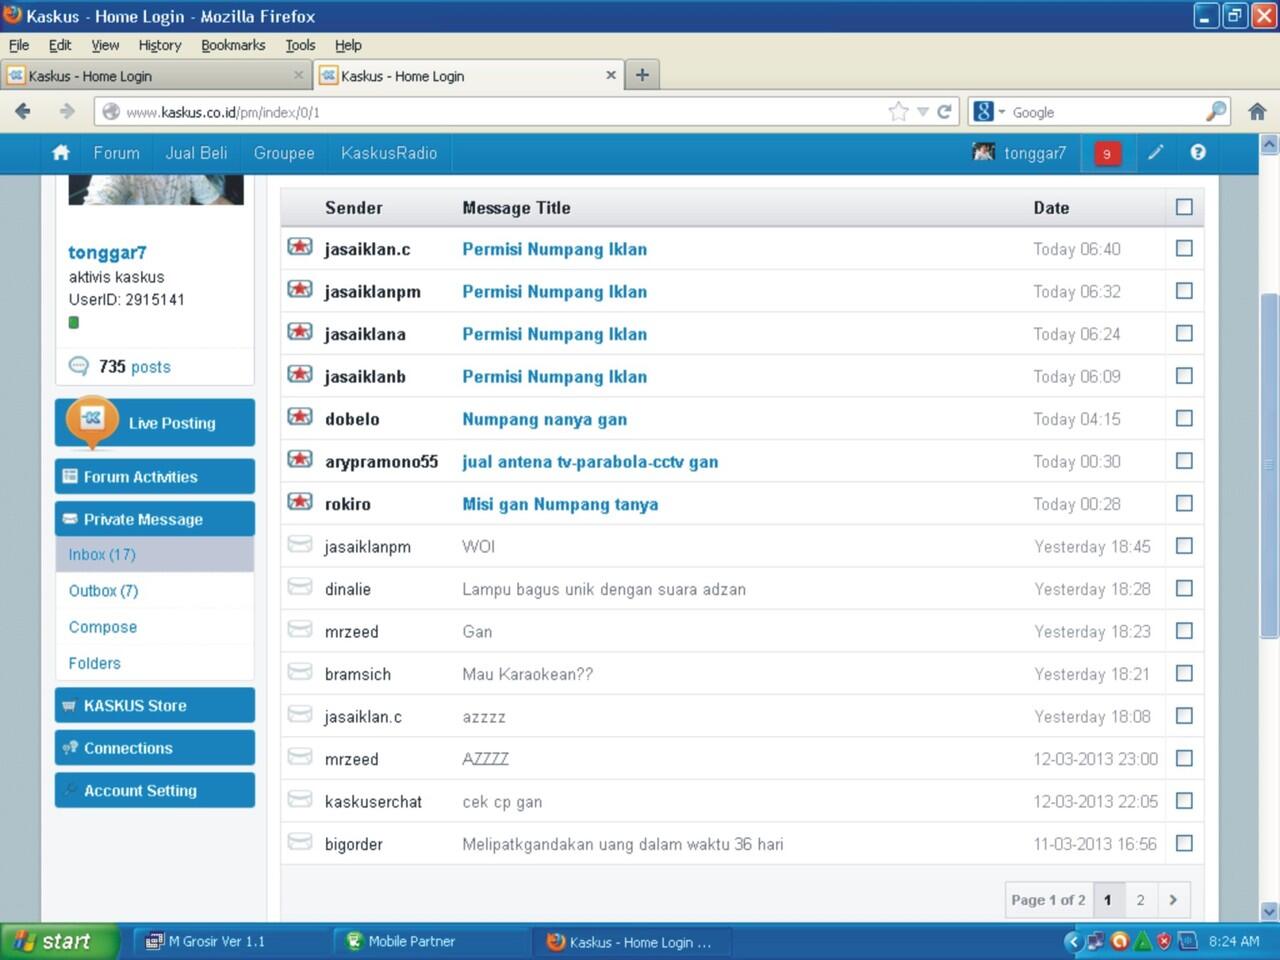Viewport: 1280px width, 960px height.
Task: Click the Live Posting button
Action: [x=155, y=422]
